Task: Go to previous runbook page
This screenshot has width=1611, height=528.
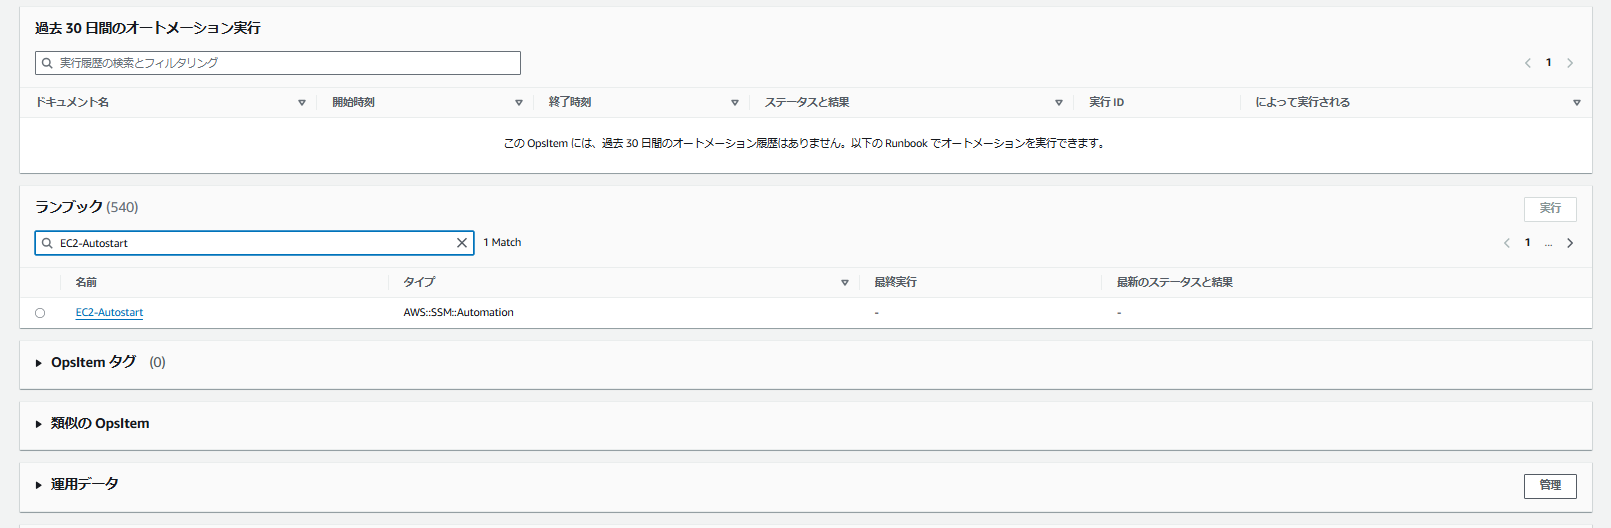Action: click(1507, 243)
